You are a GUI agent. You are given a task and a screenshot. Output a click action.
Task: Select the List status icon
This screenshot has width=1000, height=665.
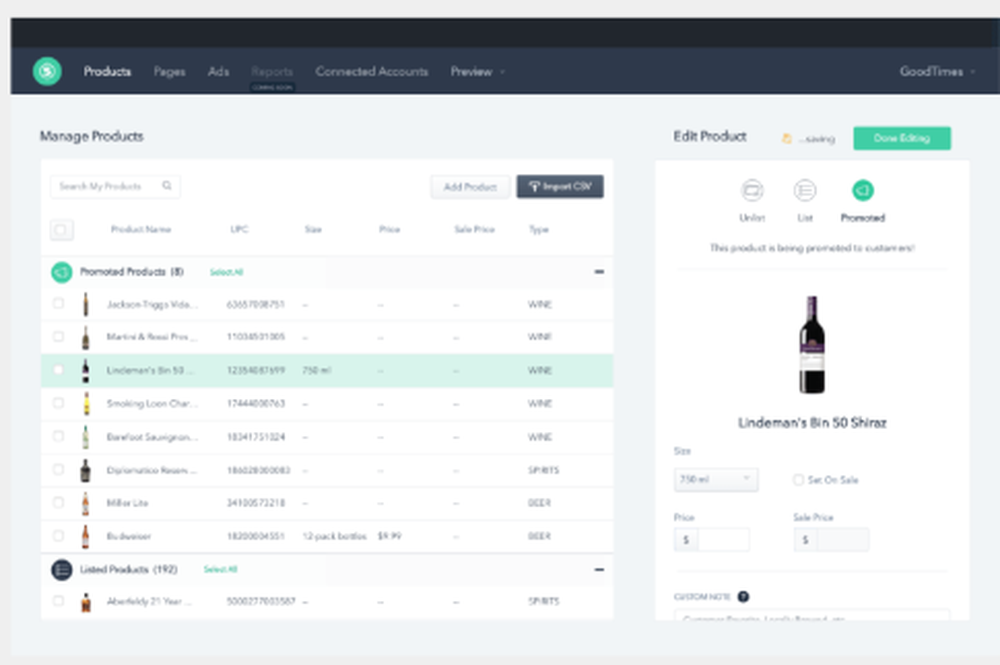[805, 190]
